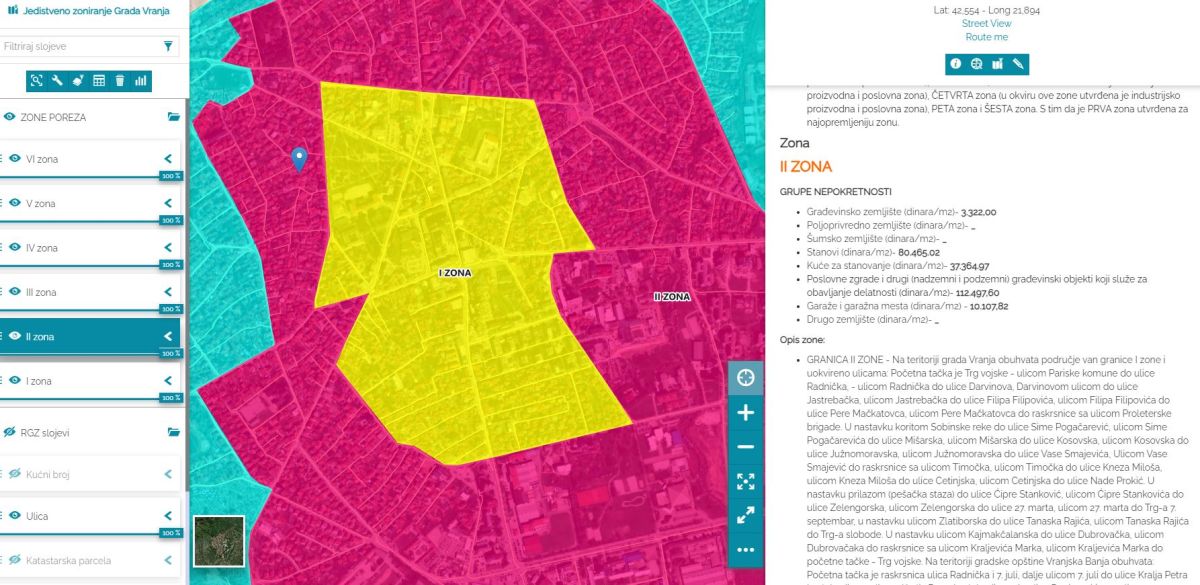Viewport: 1200px width, 585px height.
Task: Click the trash delete icon in layer toolbar
Action: click(x=120, y=81)
